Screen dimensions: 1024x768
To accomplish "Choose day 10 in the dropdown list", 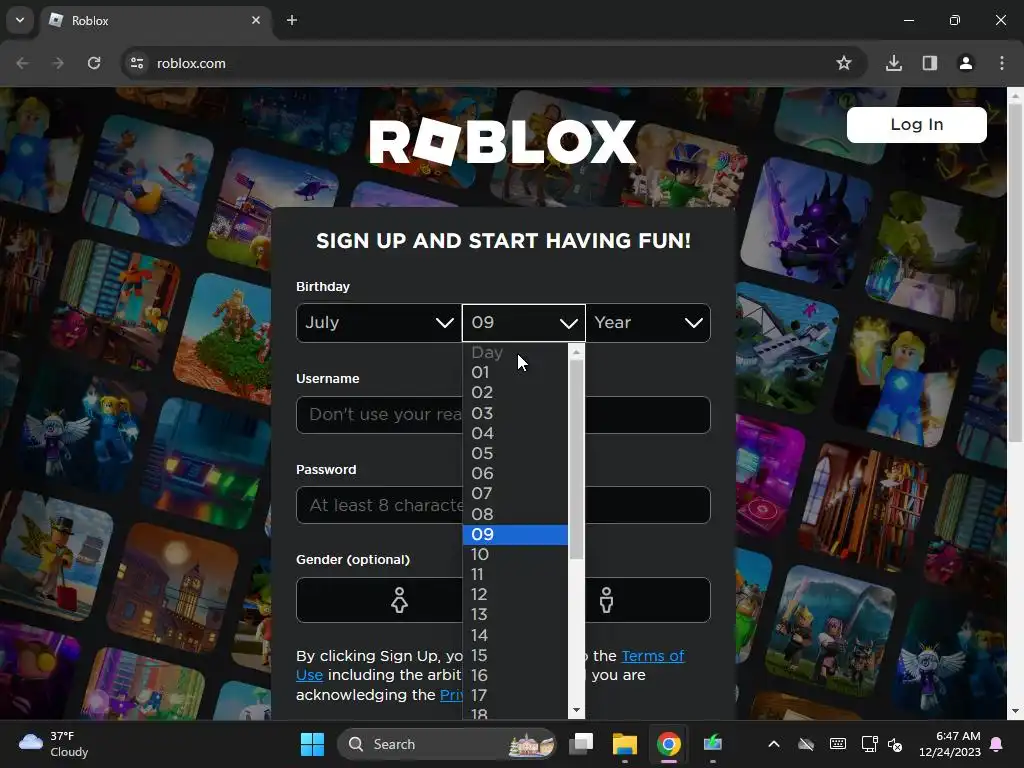I will (515, 554).
